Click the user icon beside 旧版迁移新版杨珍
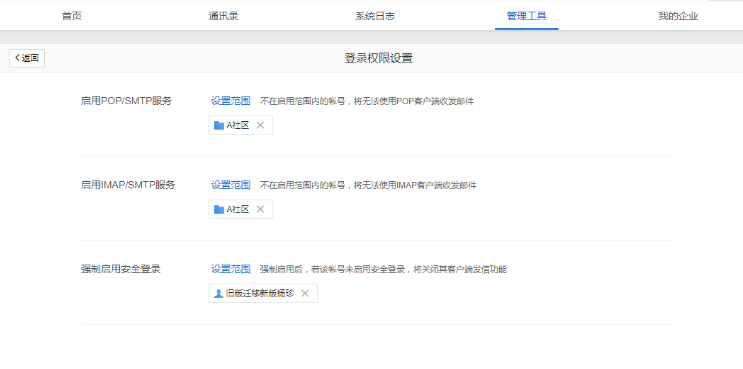743x369 pixels. point(218,294)
